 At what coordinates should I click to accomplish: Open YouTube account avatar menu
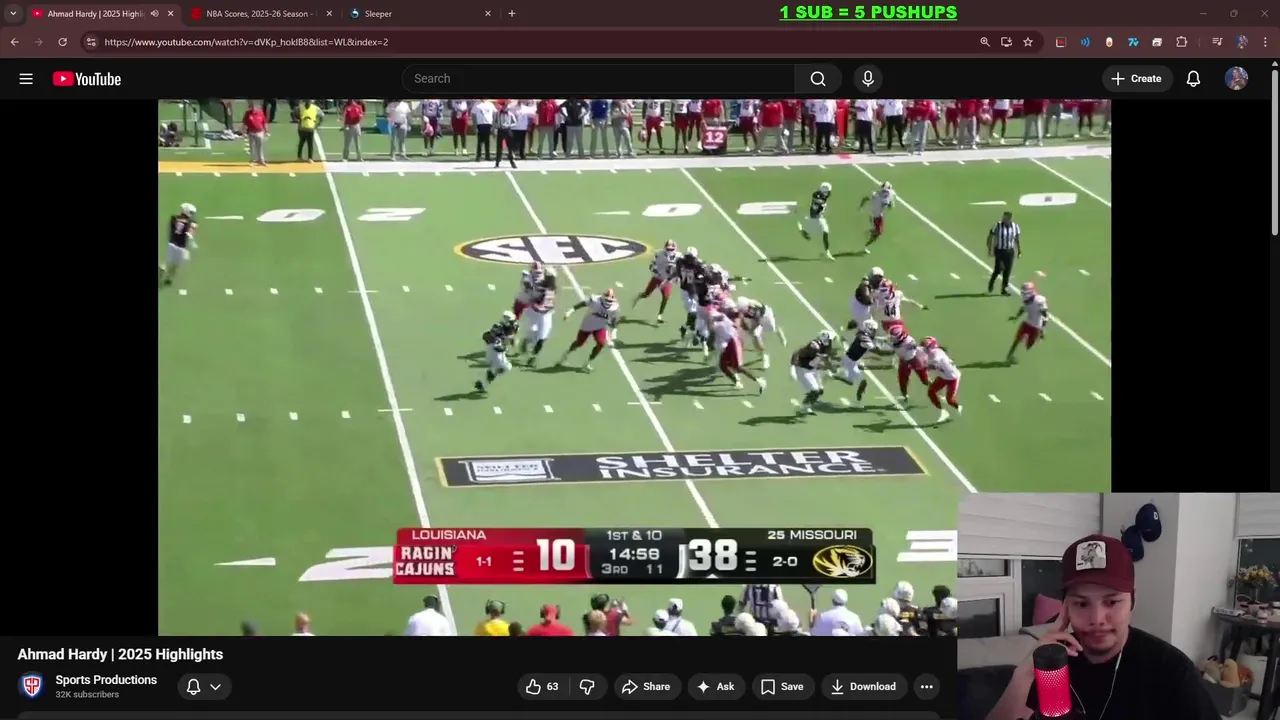tap(1237, 79)
